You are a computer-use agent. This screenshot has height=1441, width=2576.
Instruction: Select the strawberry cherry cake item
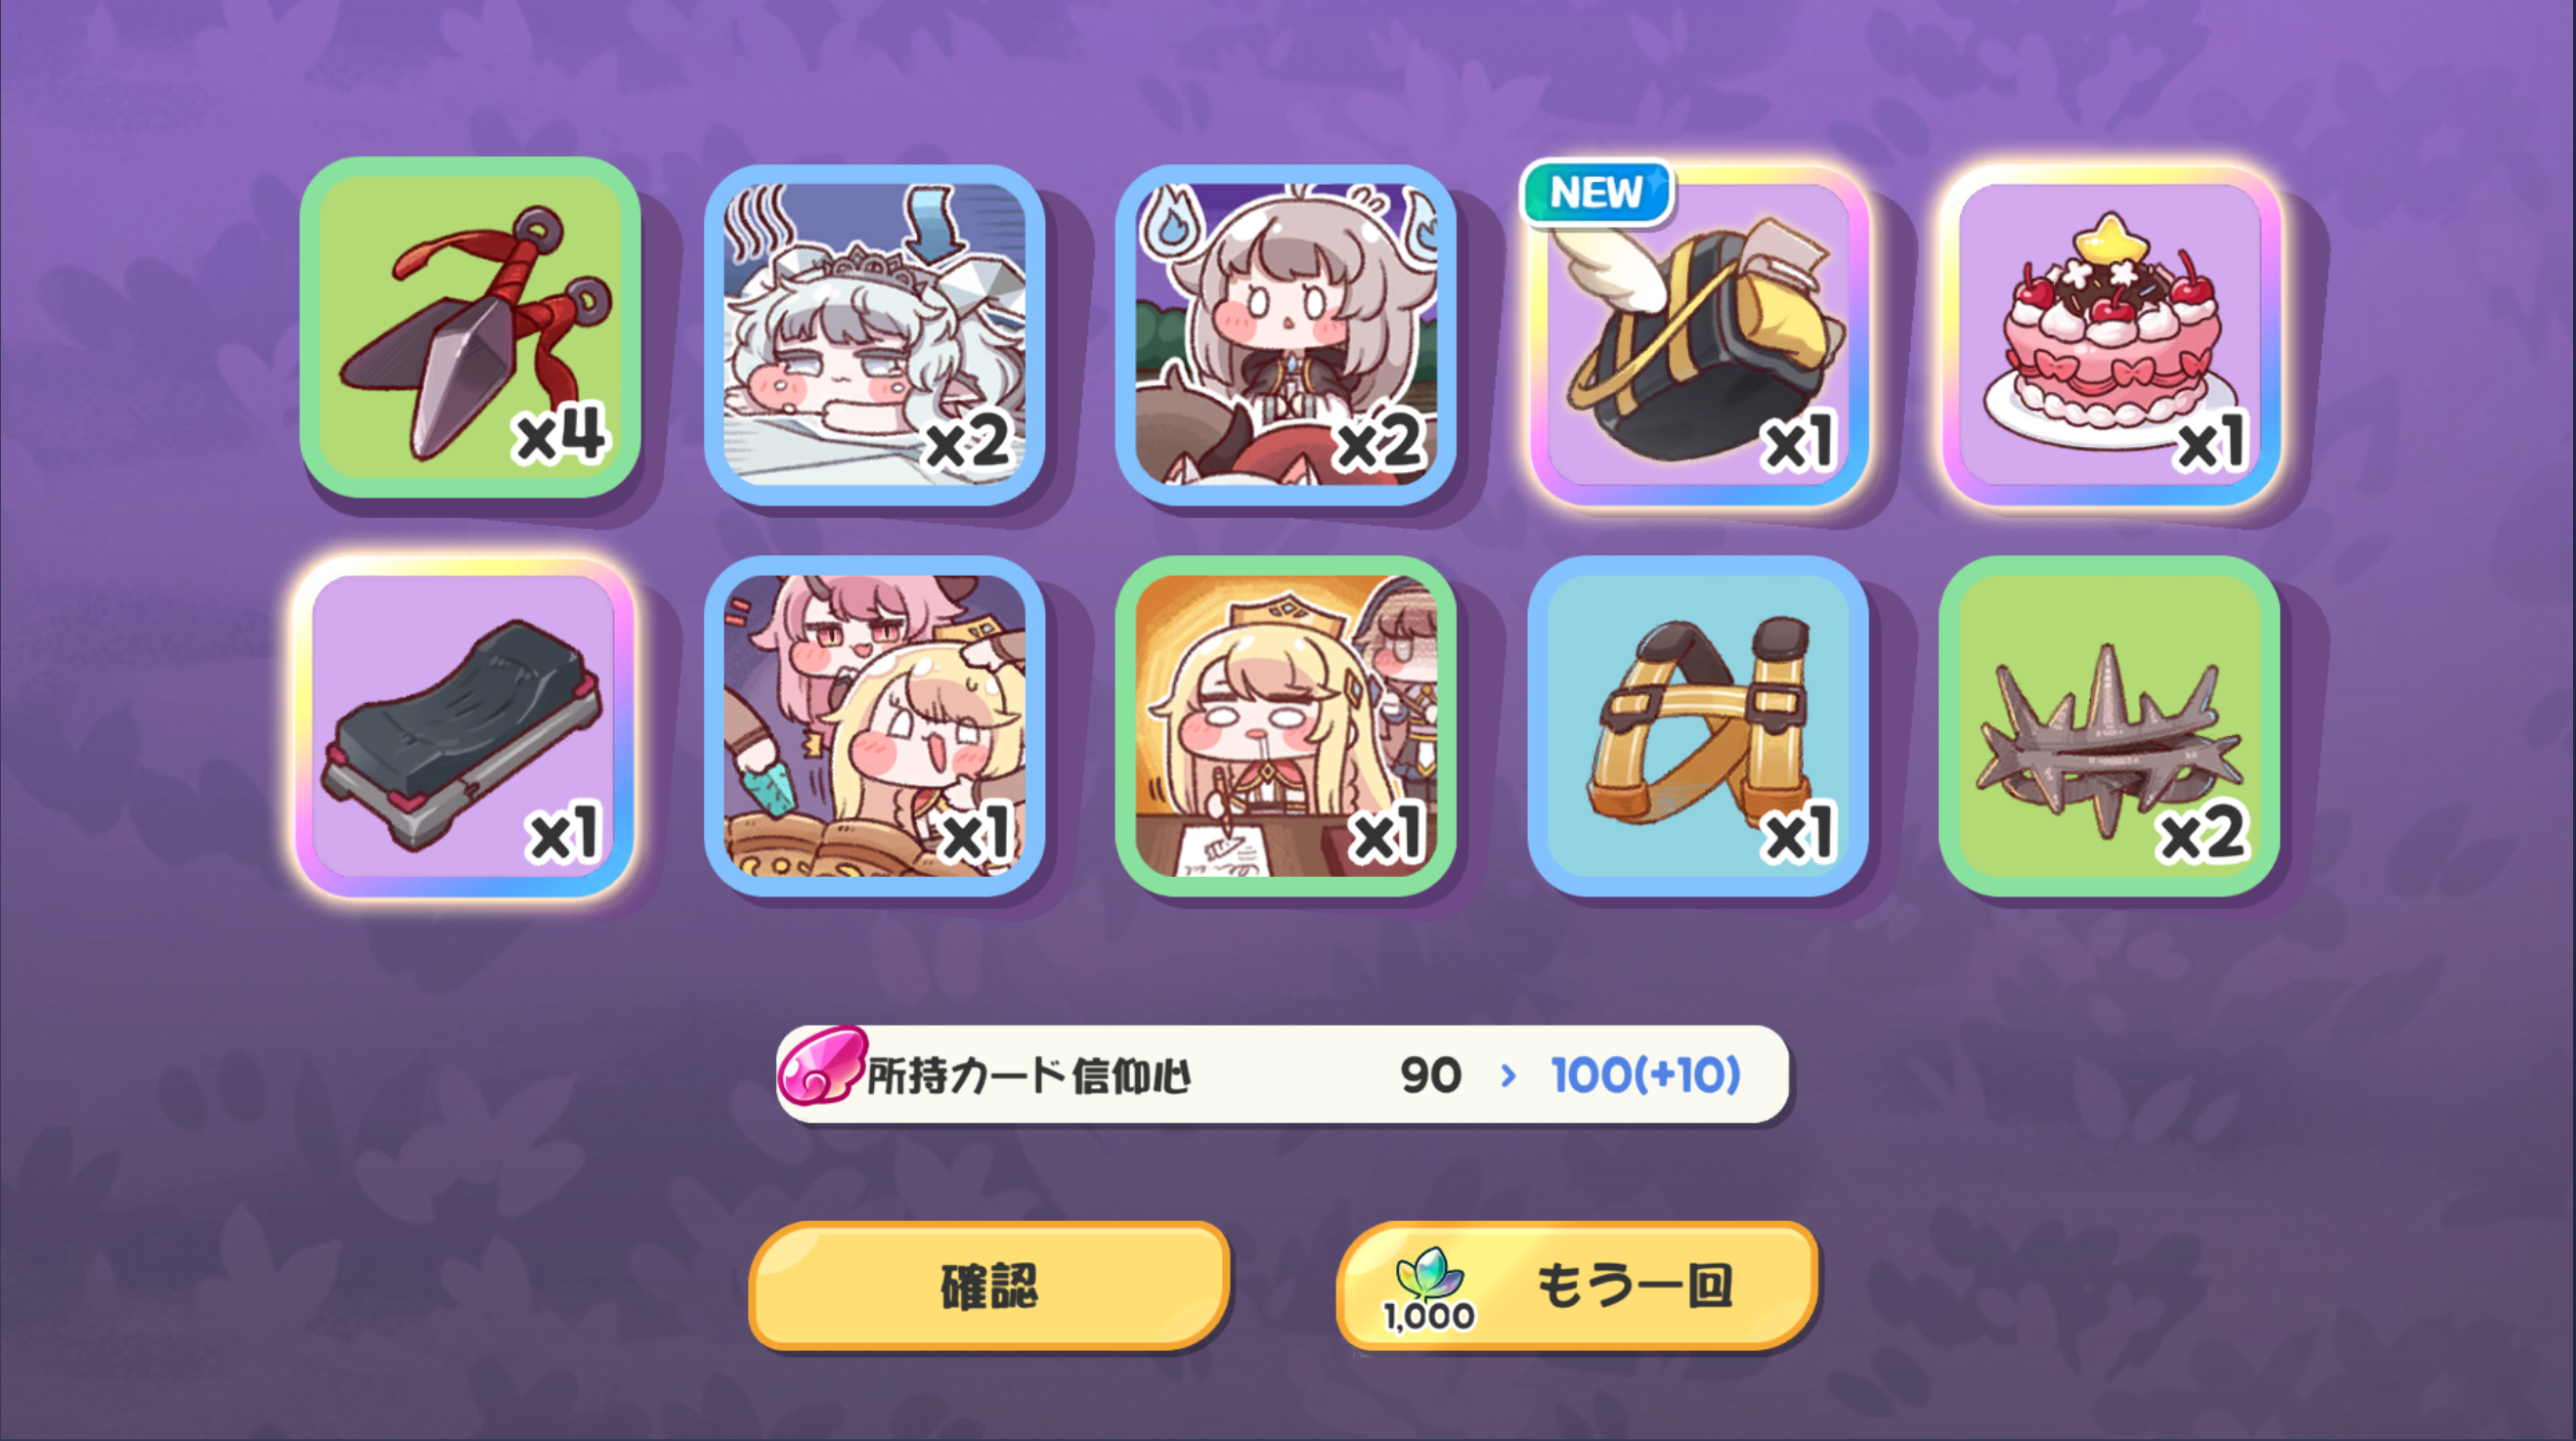point(2111,335)
